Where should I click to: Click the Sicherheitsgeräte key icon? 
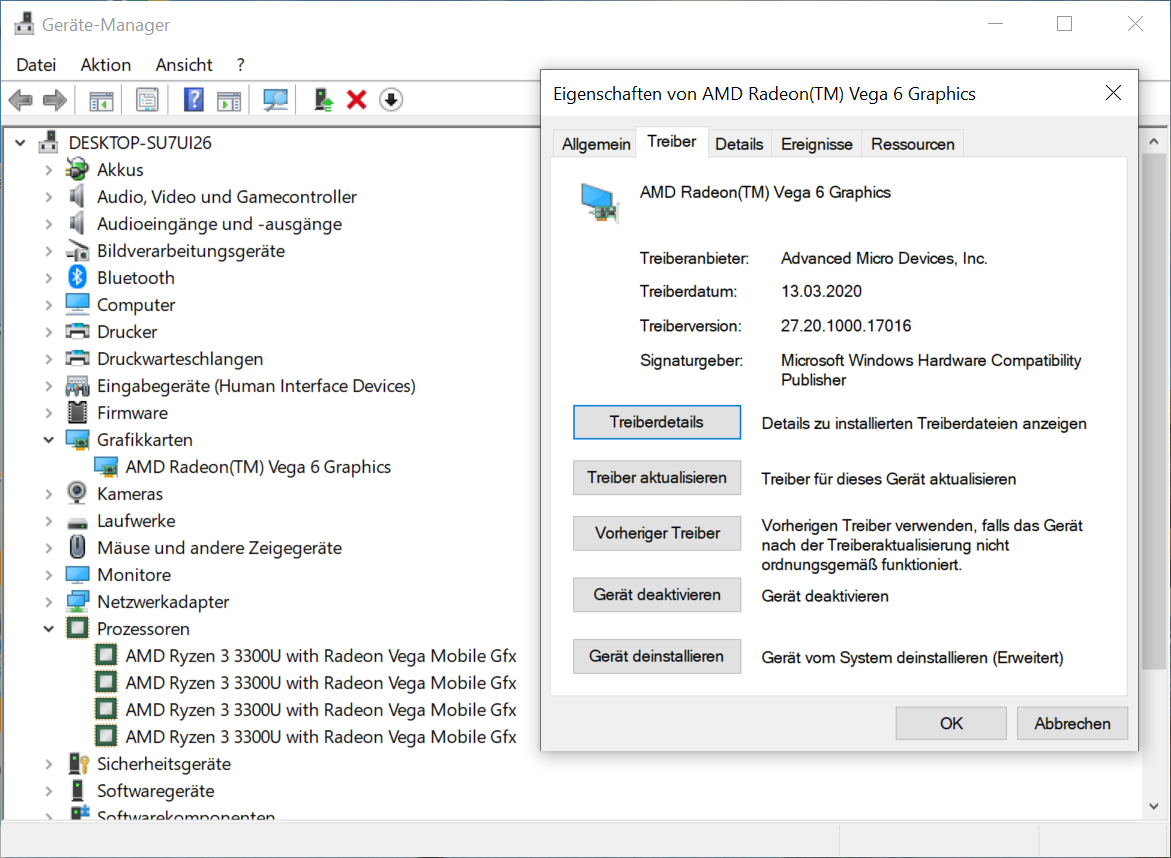tap(78, 763)
